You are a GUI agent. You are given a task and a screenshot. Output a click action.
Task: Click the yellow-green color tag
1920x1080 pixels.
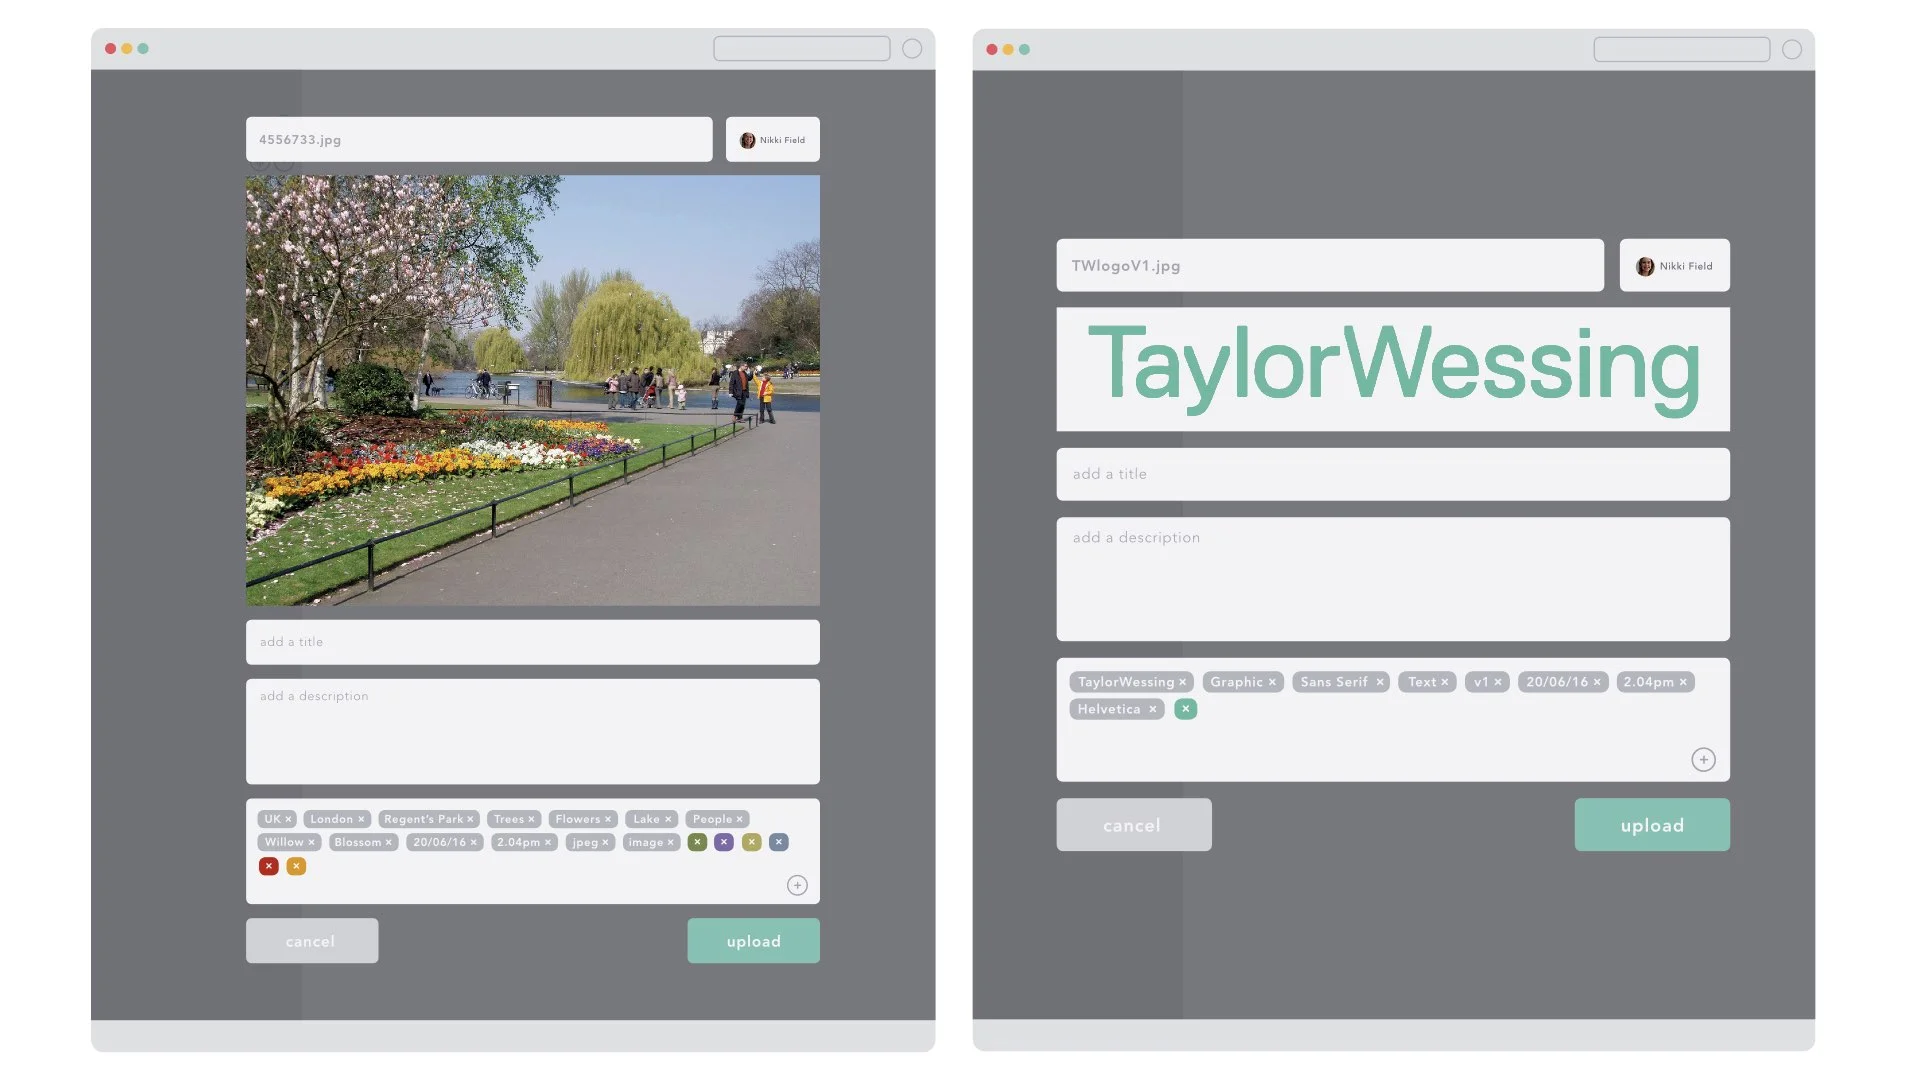point(752,842)
